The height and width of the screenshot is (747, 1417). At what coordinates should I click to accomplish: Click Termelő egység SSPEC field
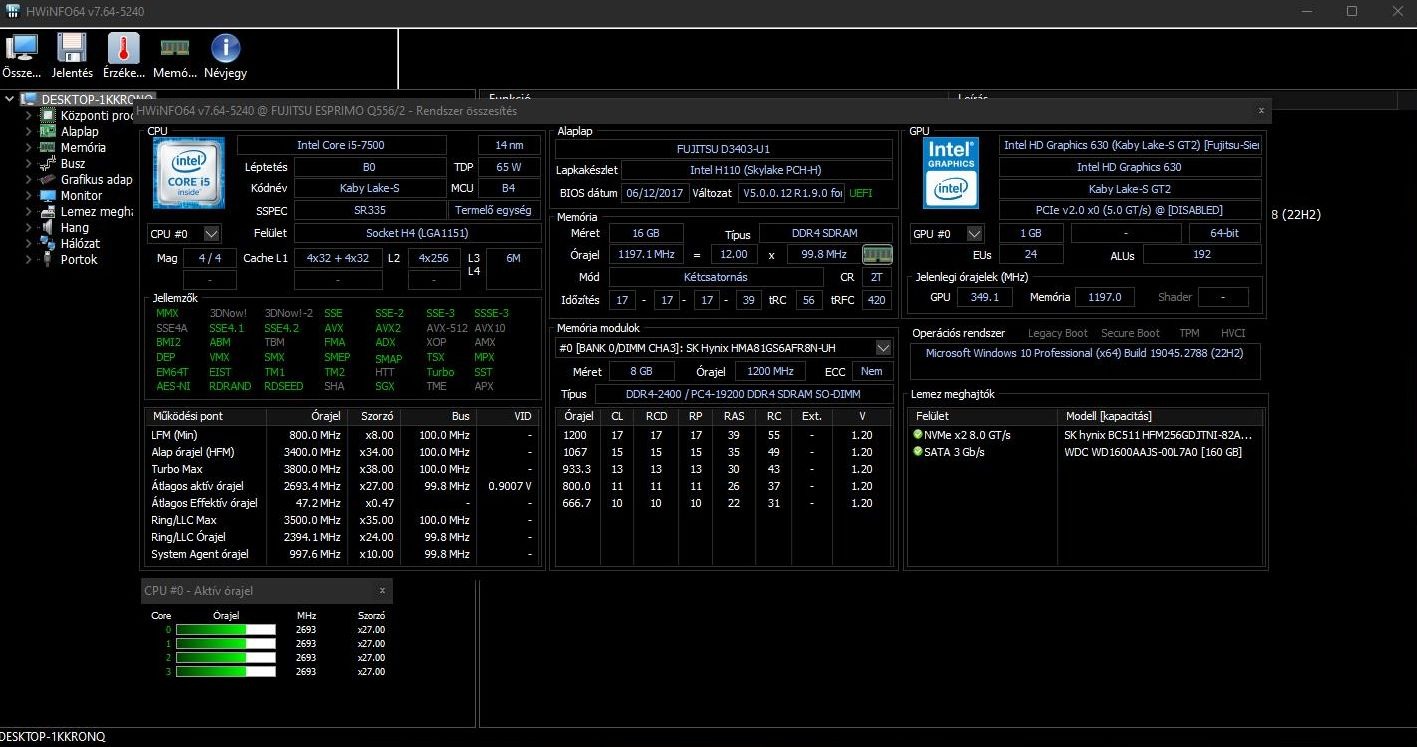click(x=493, y=210)
